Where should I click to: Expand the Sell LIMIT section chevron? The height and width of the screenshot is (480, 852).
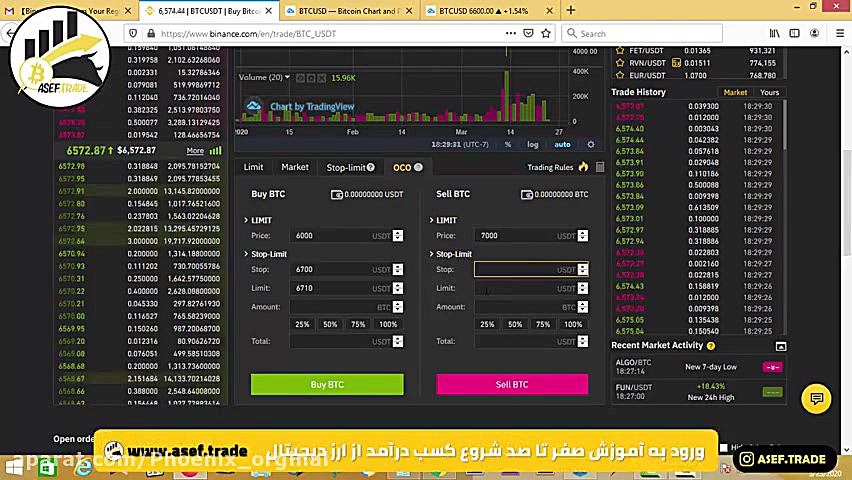coord(431,220)
